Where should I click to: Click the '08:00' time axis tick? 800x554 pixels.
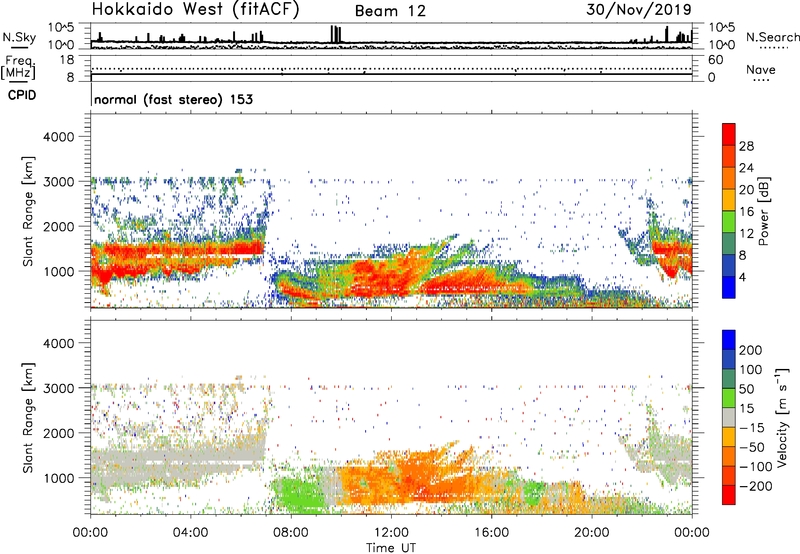click(291, 533)
